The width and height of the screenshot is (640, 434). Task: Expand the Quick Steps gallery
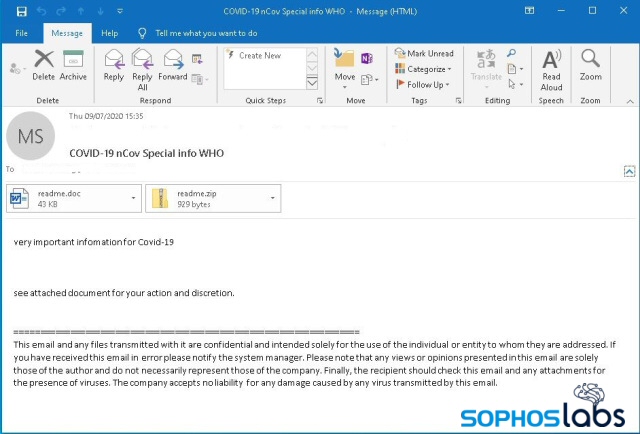[312, 83]
